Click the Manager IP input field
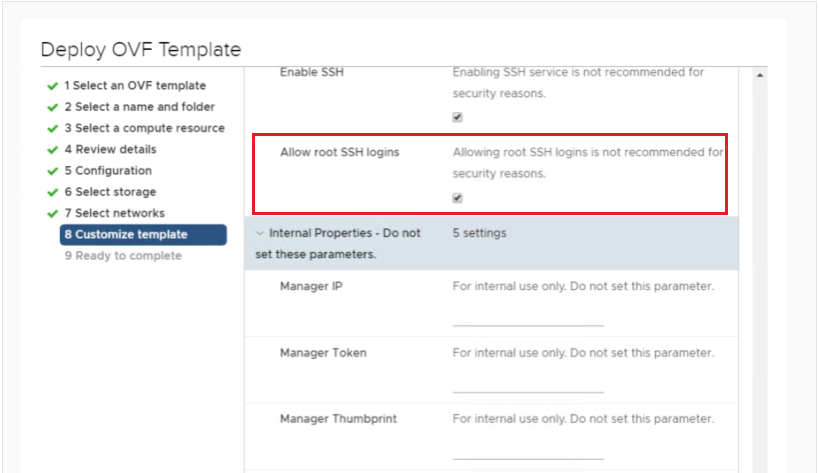This screenshot has width=819, height=473. (x=528, y=316)
